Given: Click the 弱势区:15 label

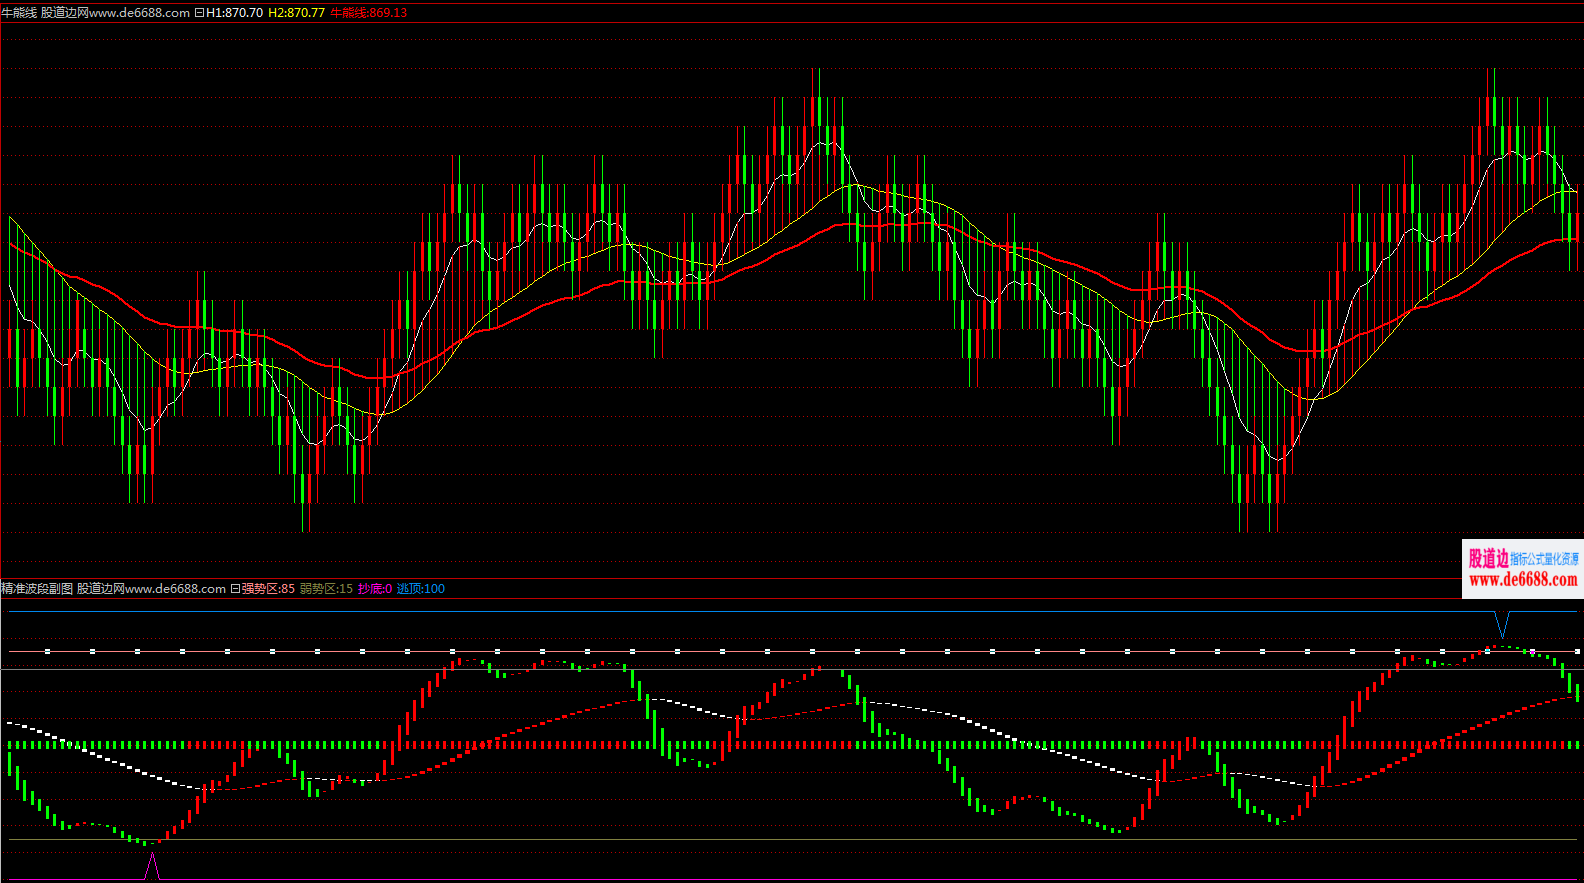Looking at the screenshot, I should 326,589.
